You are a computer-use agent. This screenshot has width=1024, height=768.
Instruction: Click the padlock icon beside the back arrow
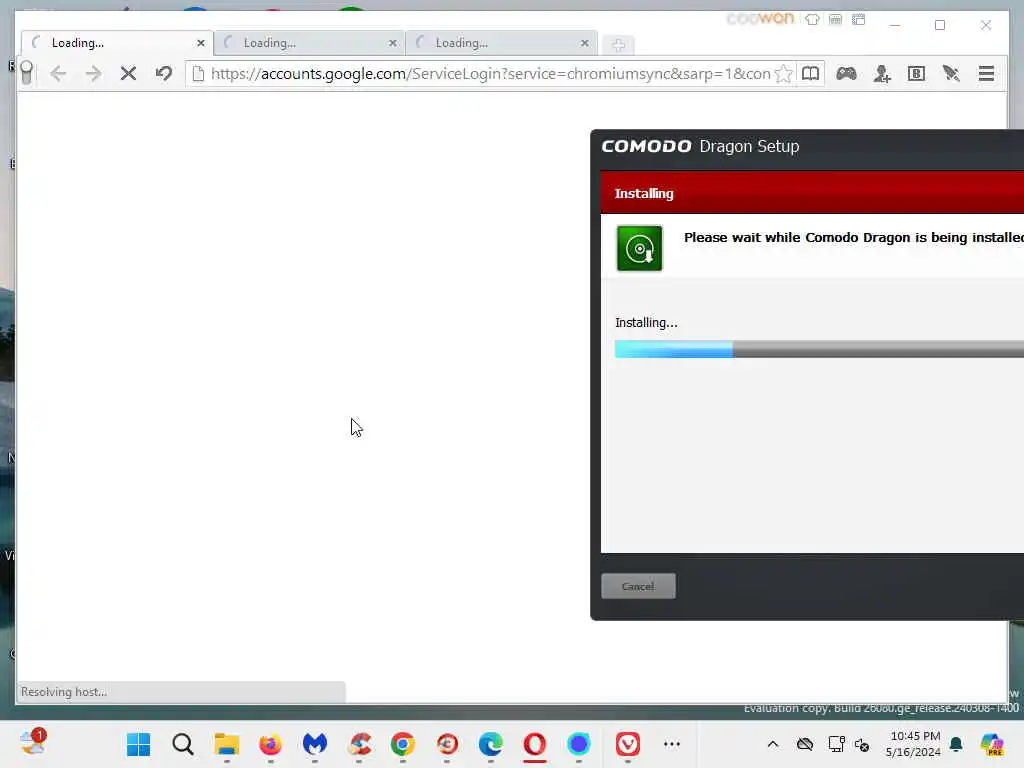point(26,72)
